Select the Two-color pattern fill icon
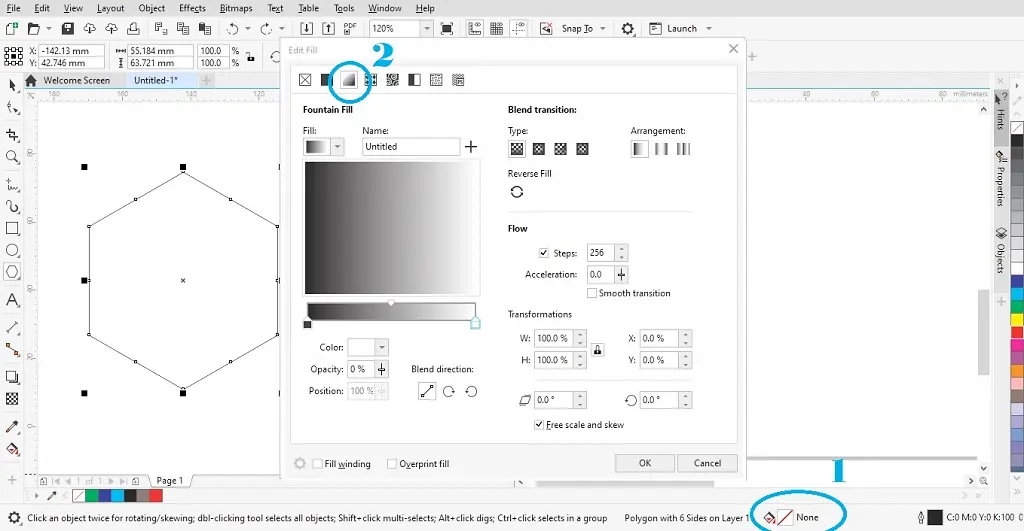This screenshot has width=1024, height=531. coord(414,80)
